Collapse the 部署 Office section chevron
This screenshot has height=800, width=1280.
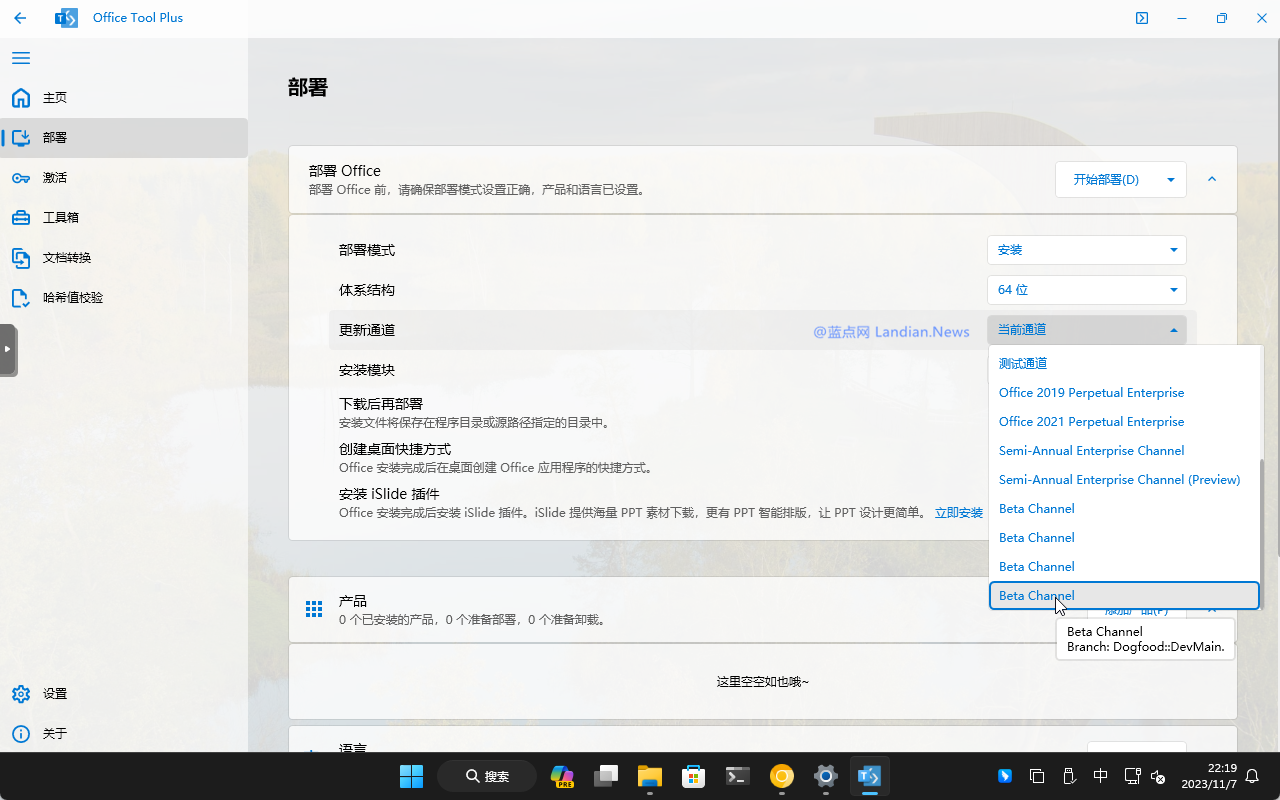pyautogui.click(x=1212, y=179)
